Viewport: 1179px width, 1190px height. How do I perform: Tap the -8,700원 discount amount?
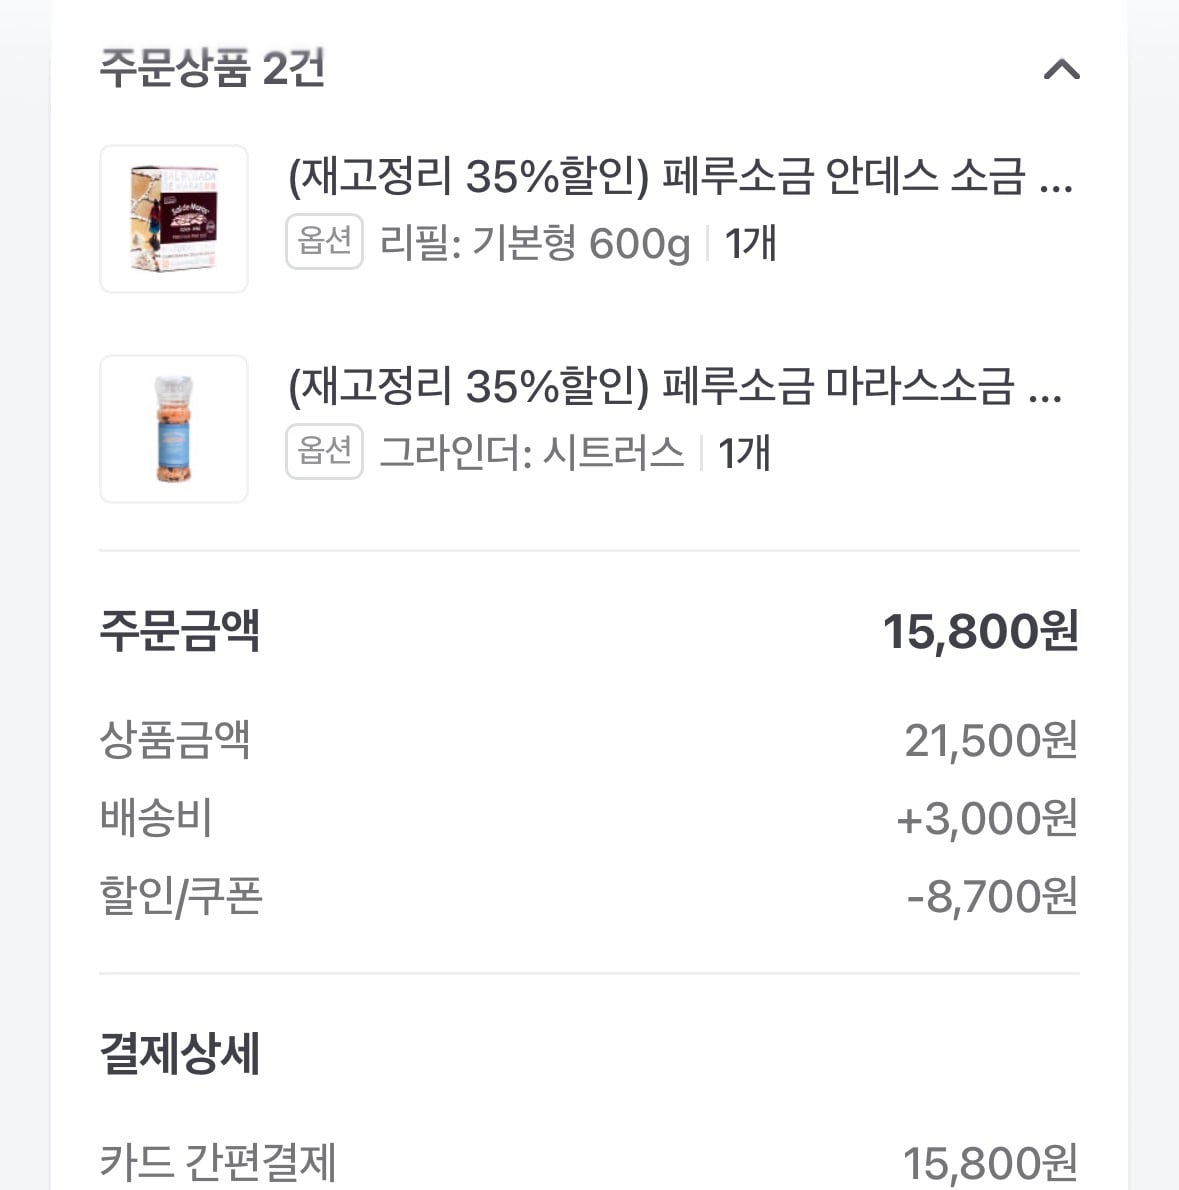(992, 896)
